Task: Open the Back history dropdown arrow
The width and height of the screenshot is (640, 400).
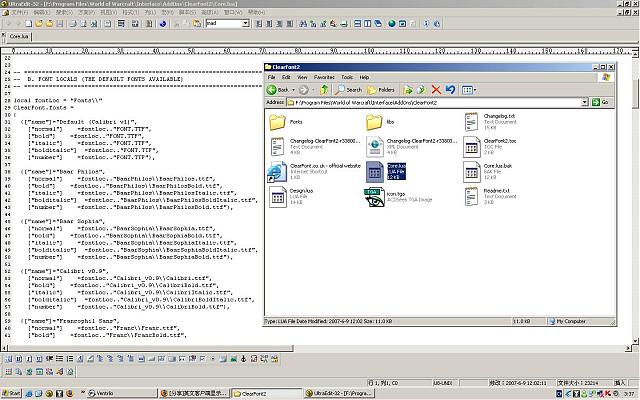Action: 293,89
